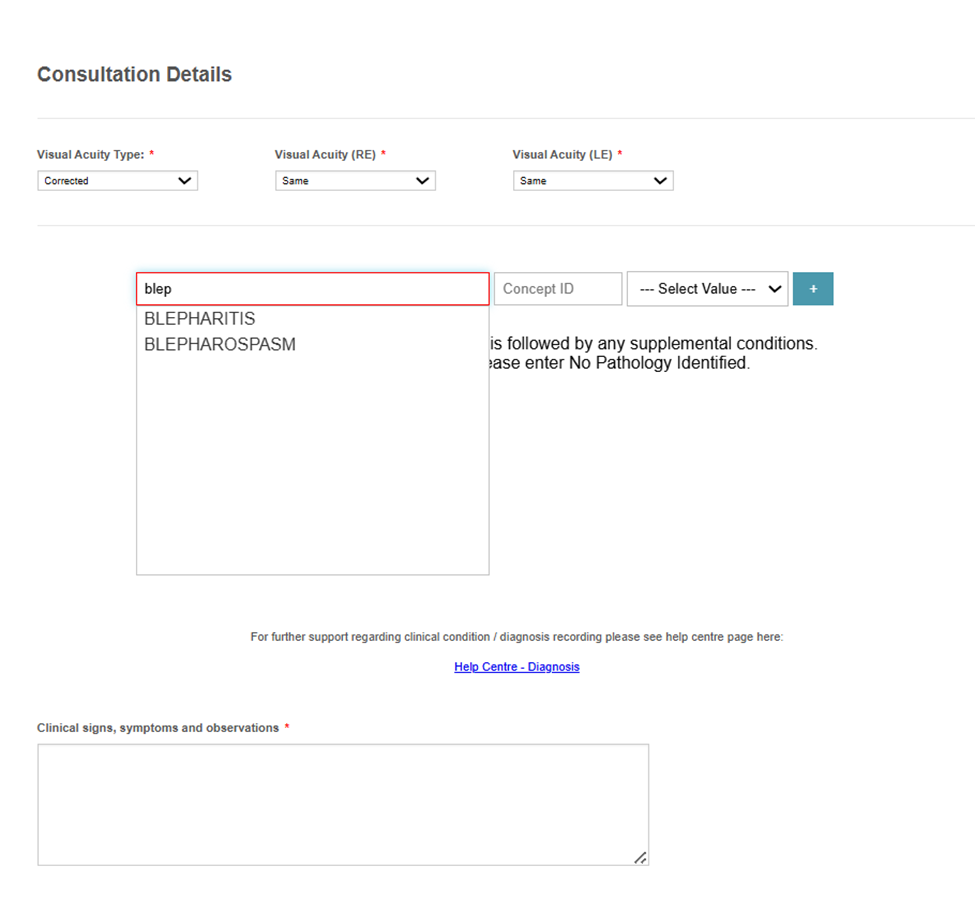975x898 pixels.
Task: Expand the Select Value dropdown
Action: pos(708,289)
